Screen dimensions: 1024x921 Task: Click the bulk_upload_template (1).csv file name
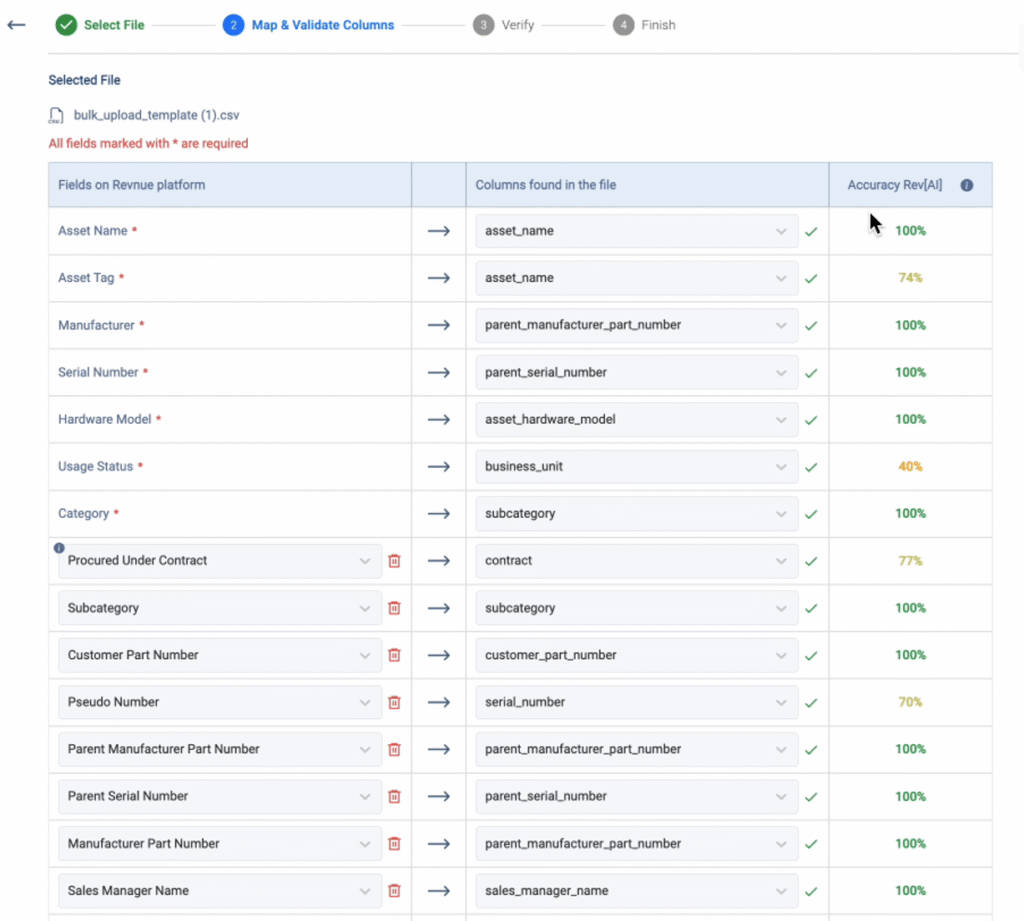[x=156, y=116]
